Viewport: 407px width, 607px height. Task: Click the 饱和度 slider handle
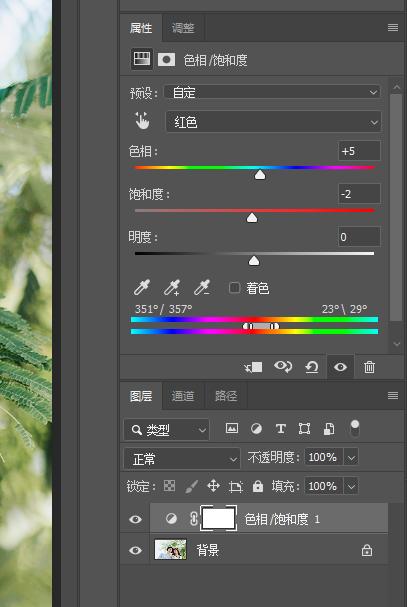coord(252,218)
